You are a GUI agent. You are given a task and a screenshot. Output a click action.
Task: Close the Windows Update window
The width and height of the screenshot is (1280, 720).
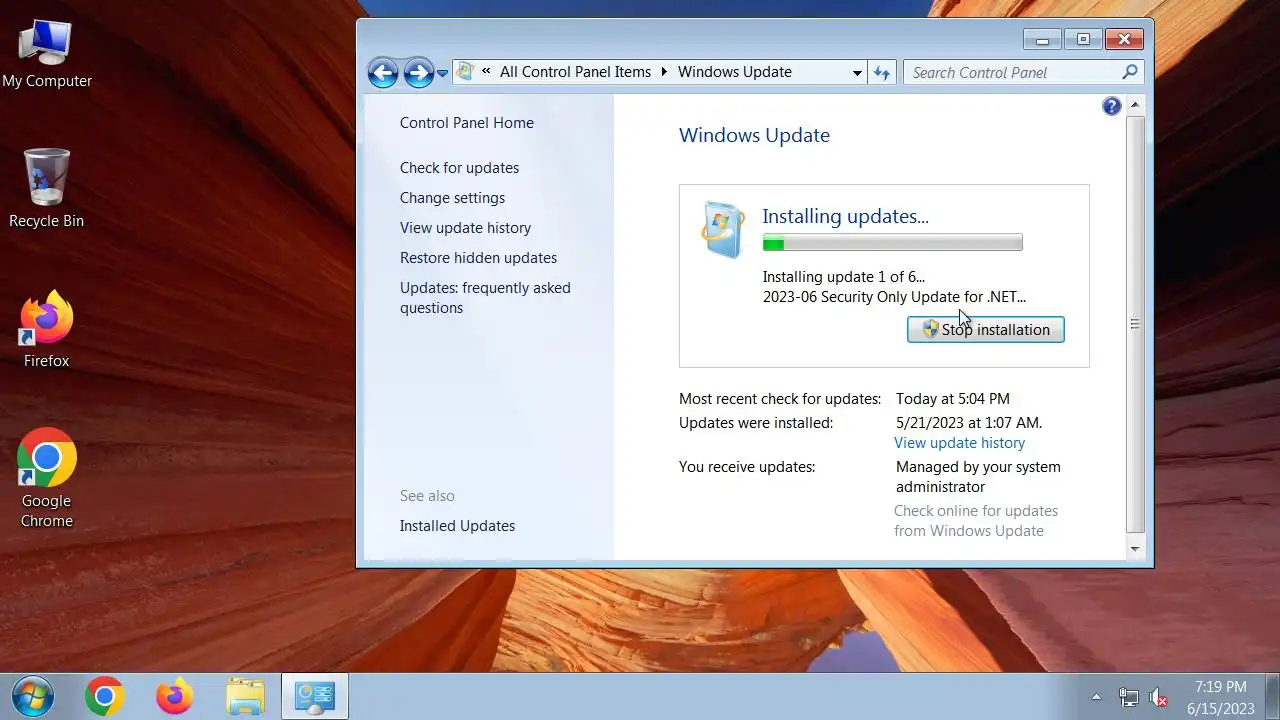1124,40
